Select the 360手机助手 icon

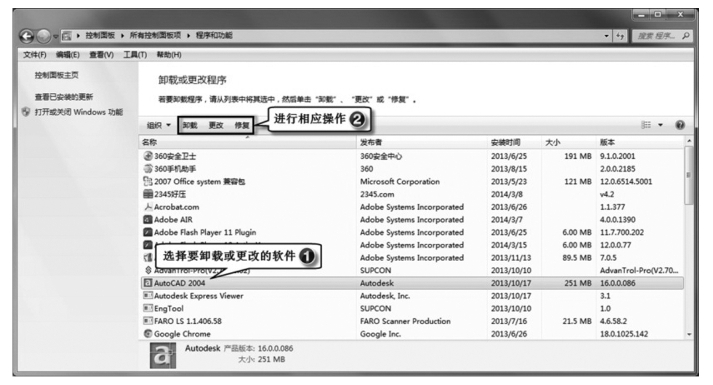(148, 169)
